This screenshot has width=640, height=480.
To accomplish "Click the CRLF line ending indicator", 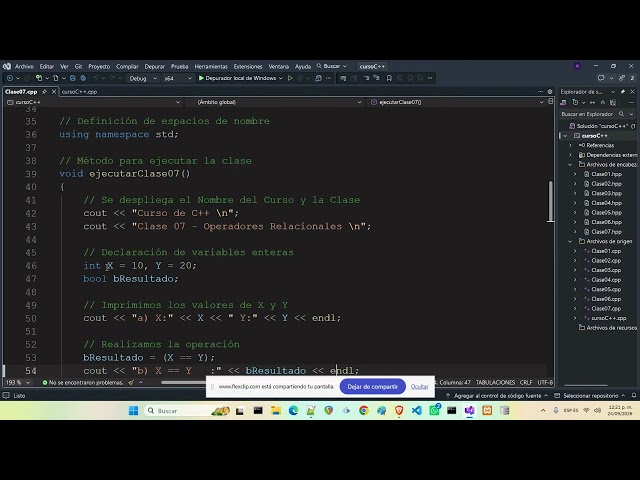I will [x=526, y=382].
